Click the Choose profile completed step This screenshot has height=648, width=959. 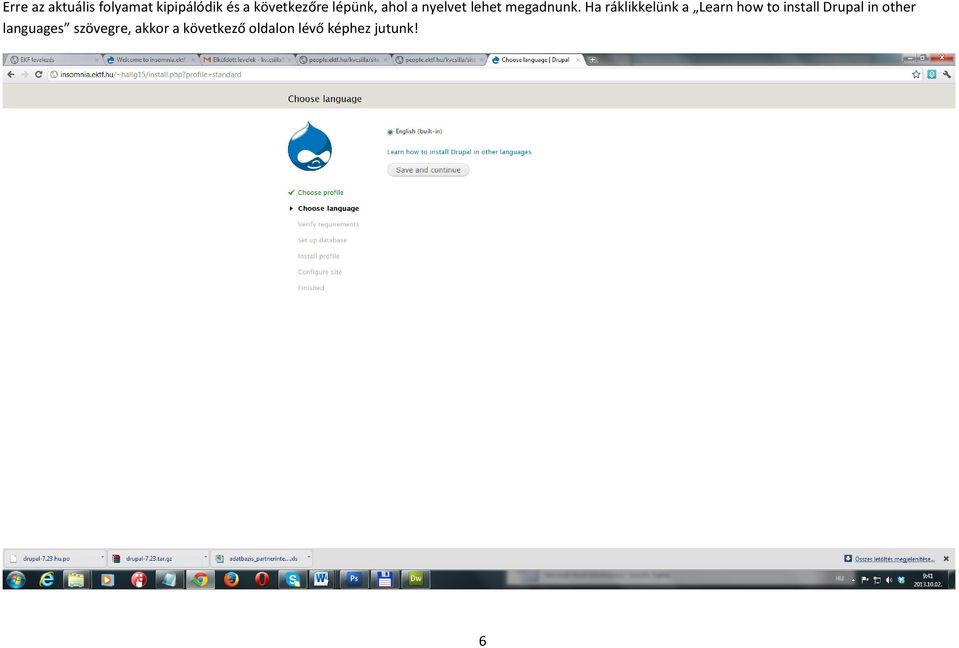tap(320, 193)
